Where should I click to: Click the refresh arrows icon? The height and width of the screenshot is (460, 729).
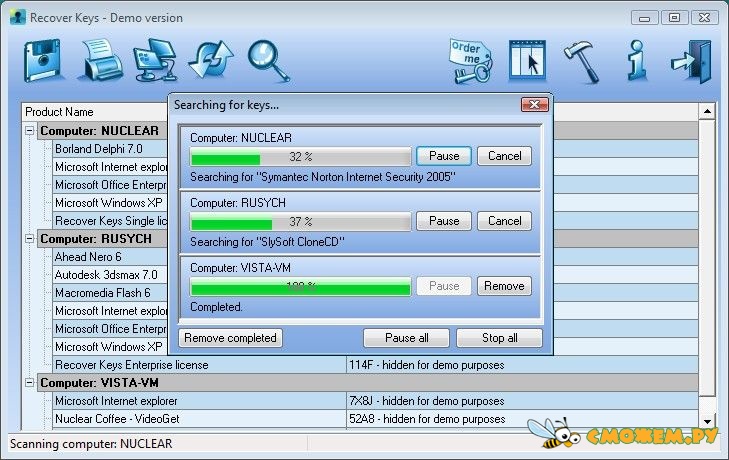(x=211, y=60)
